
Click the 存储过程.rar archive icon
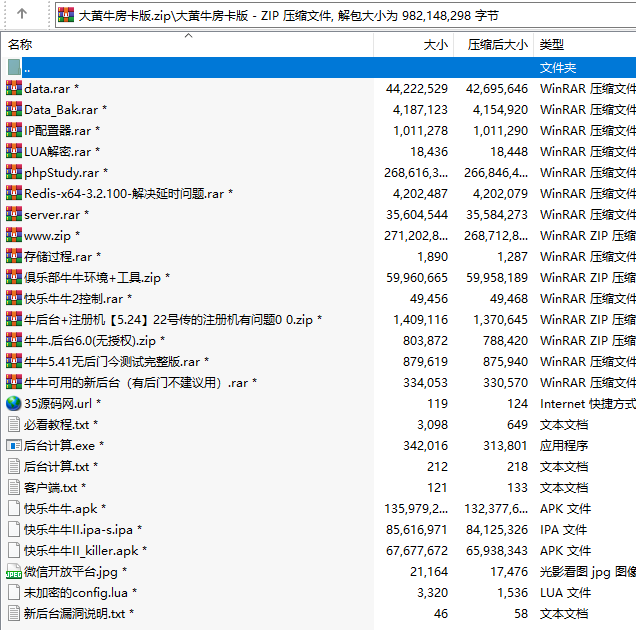tap(14, 256)
